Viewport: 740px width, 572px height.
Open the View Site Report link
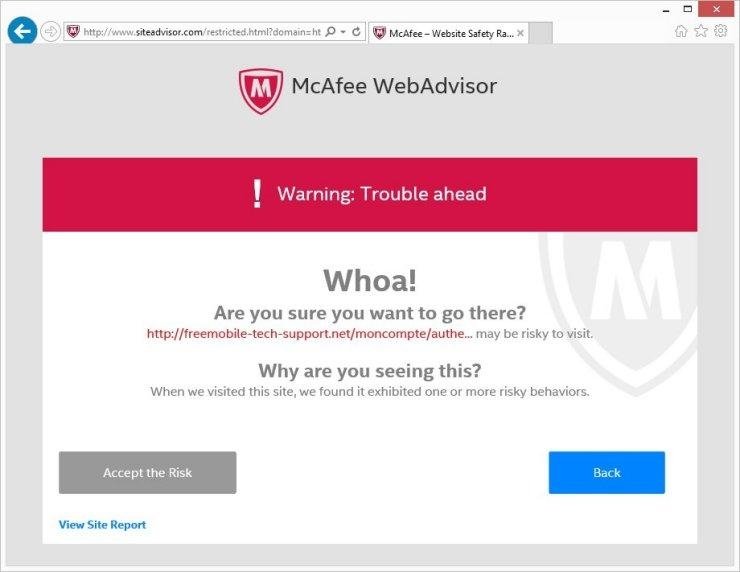[x=102, y=524]
